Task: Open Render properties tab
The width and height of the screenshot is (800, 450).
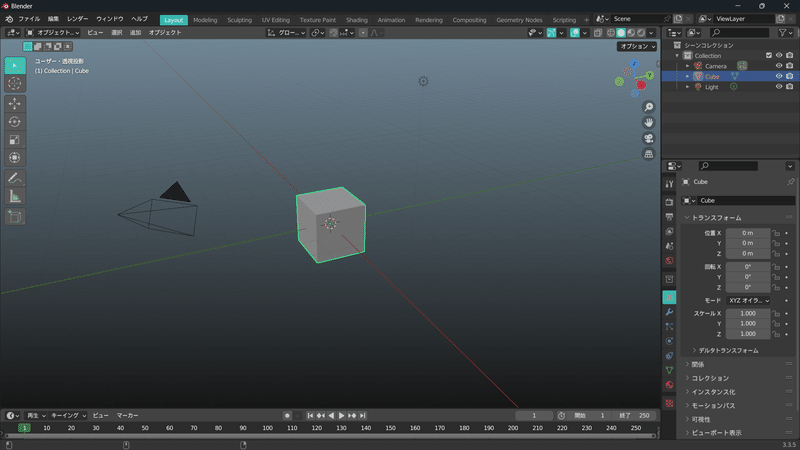Action: 669,202
